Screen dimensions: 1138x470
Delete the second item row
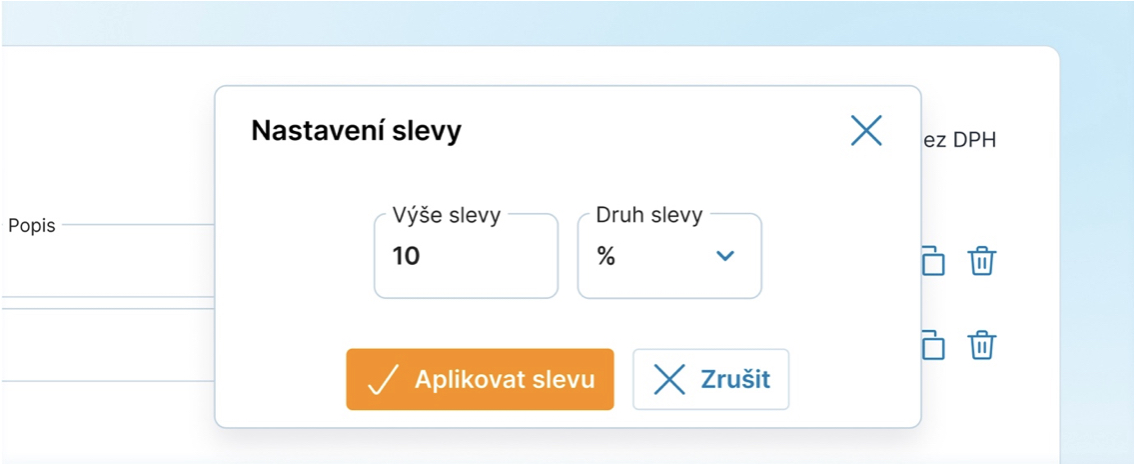(x=982, y=345)
